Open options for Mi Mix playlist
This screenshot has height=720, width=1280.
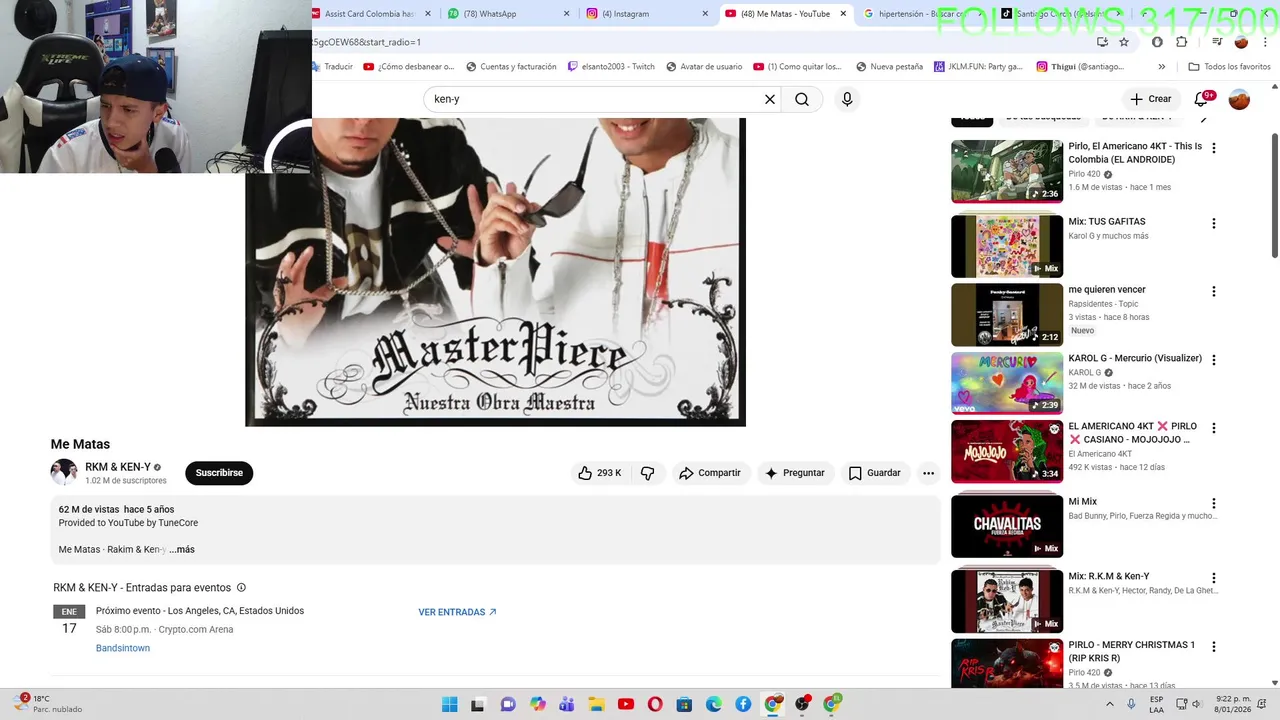tap(1214, 504)
